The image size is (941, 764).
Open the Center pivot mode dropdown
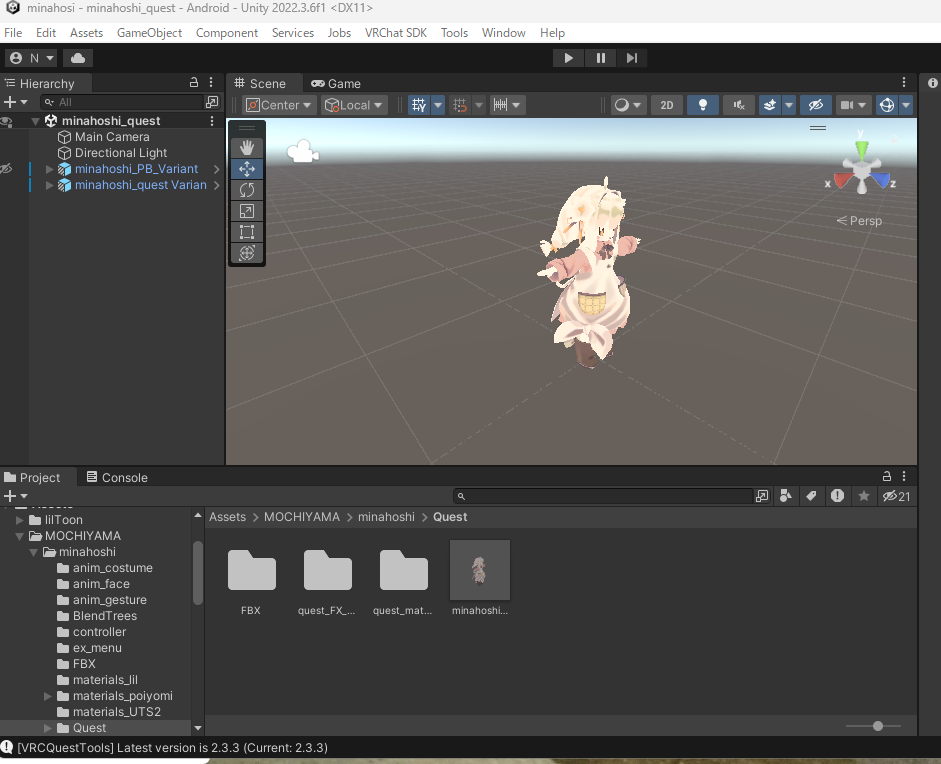(x=279, y=105)
